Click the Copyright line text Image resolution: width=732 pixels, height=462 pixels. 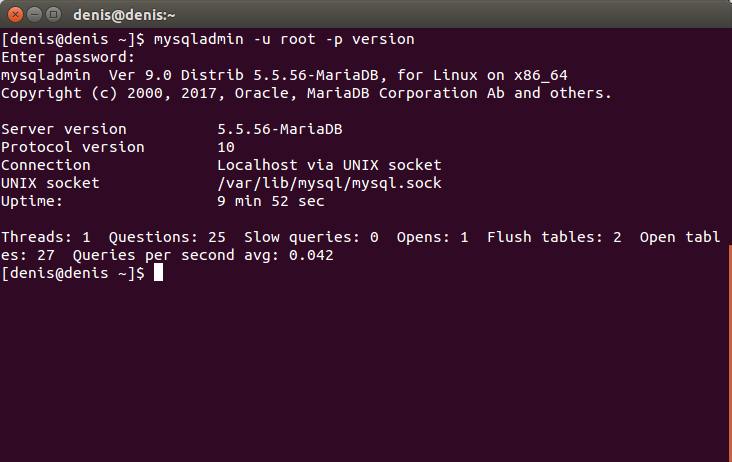click(x=306, y=93)
